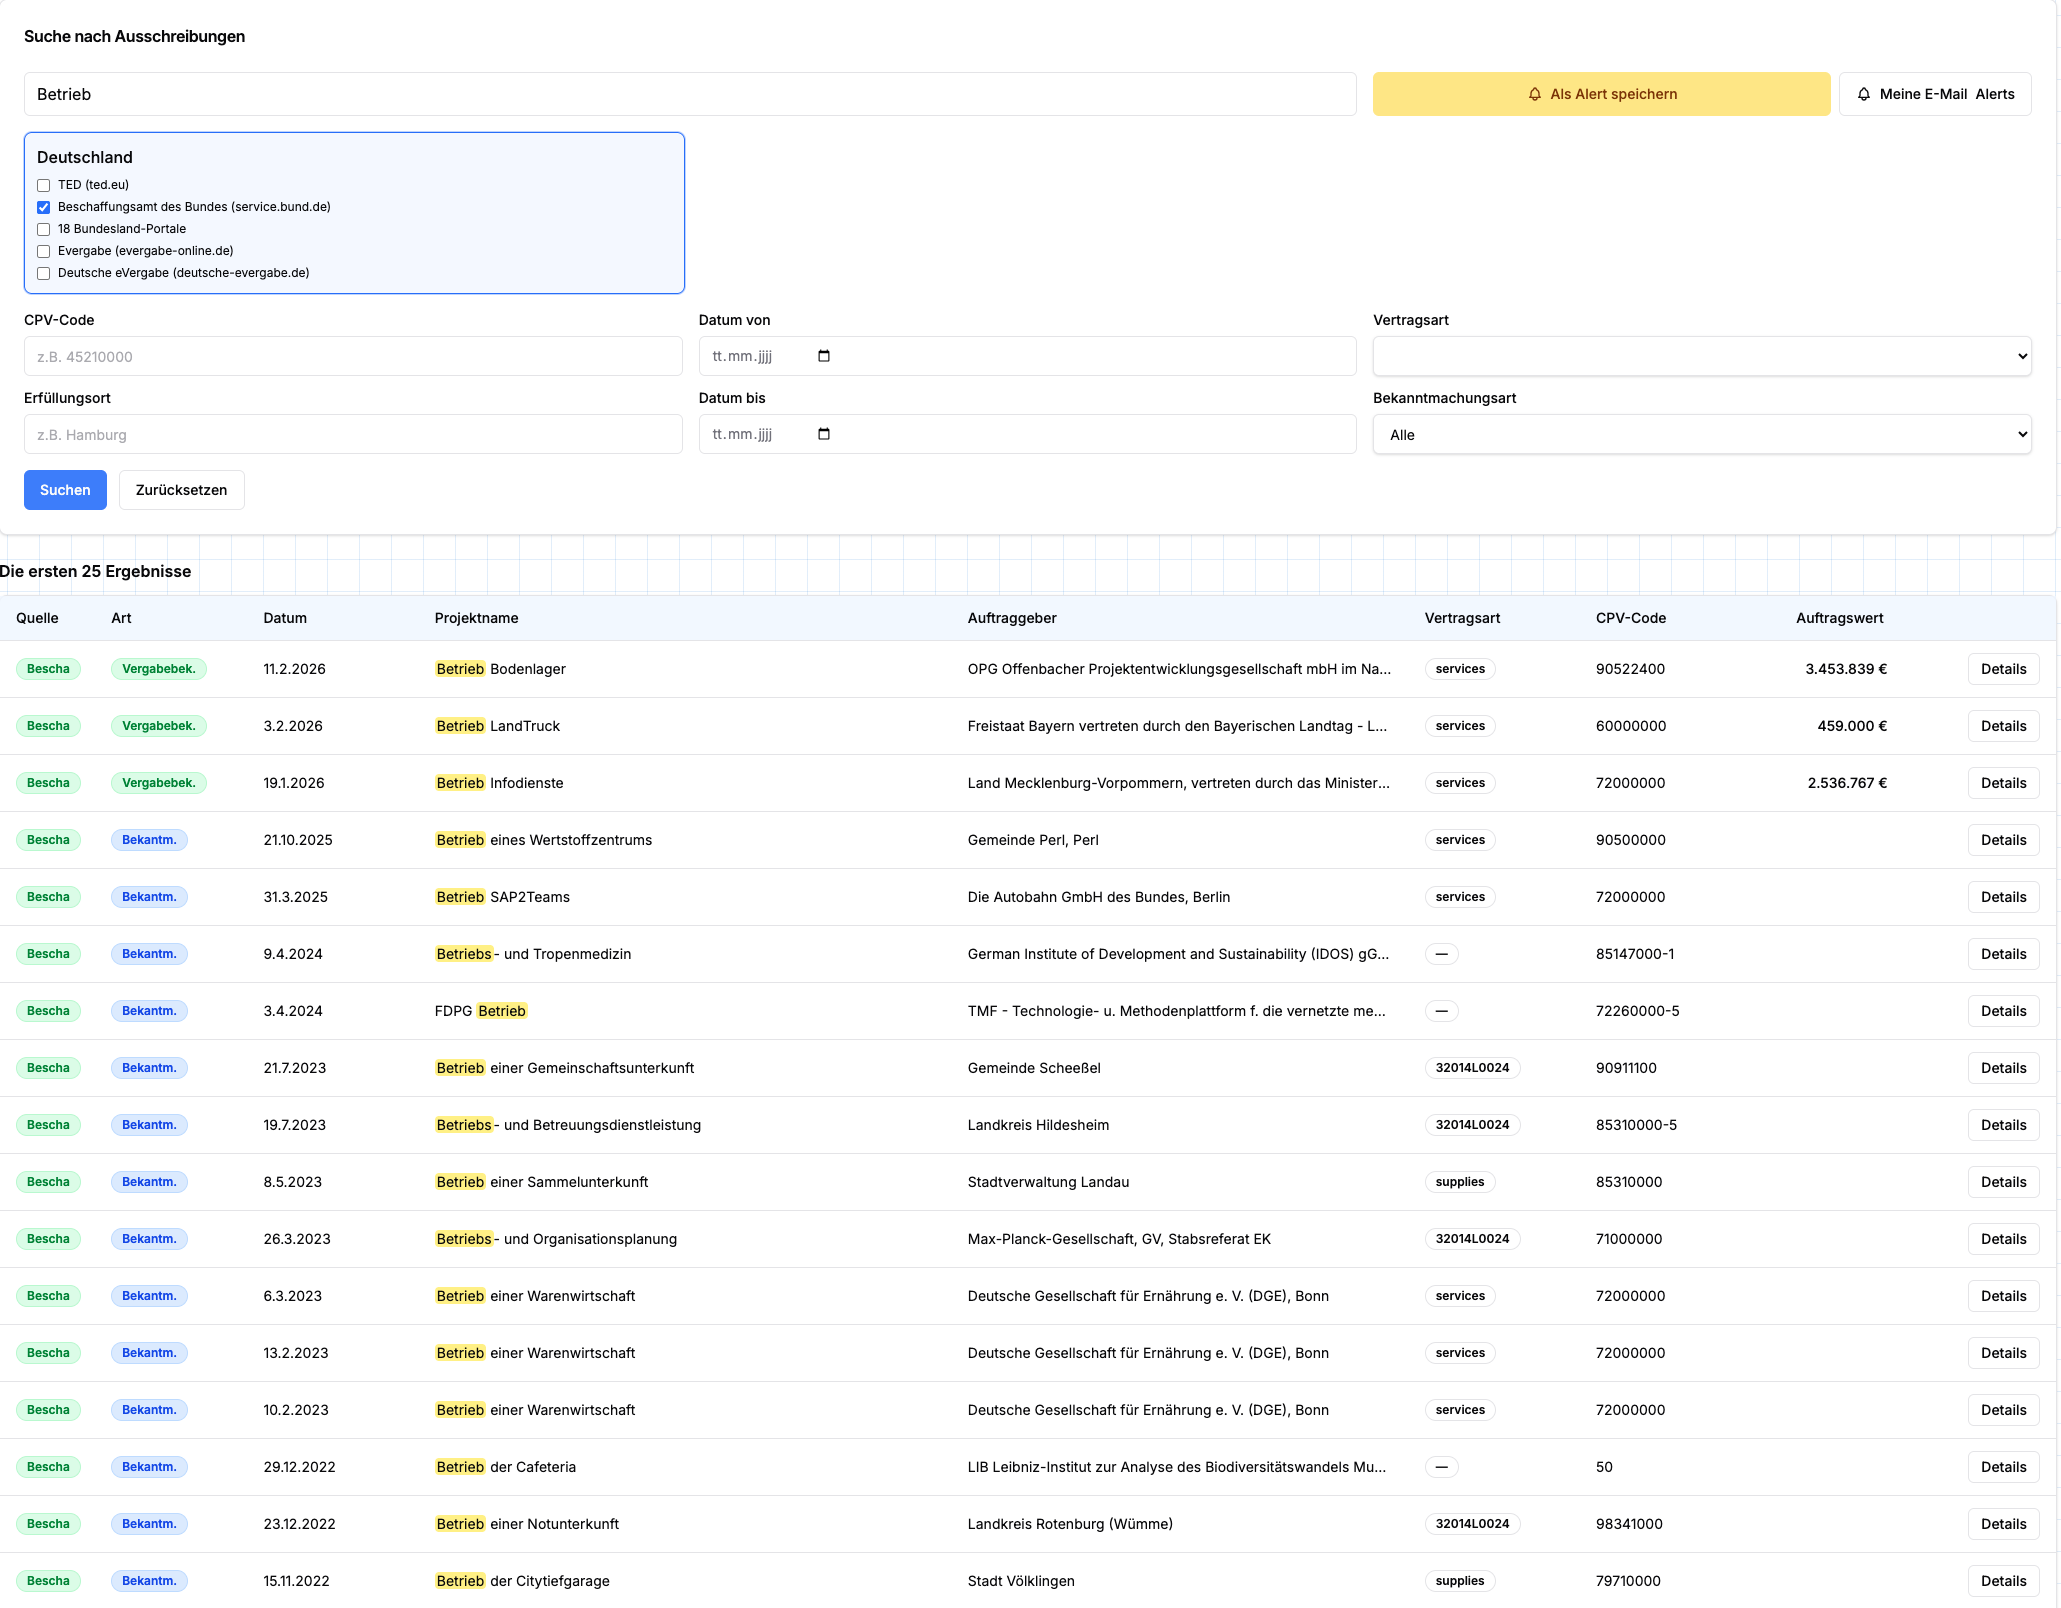
Task: Click Bescha source badge for Betrieb LandTruck
Action: pyautogui.click(x=48, y=726)
